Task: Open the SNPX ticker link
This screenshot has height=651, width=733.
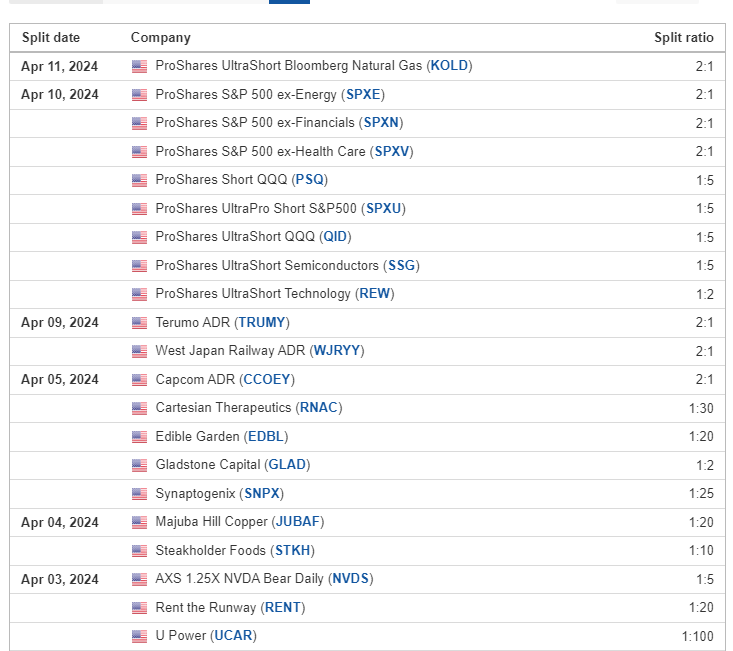Action: [262, 494]
